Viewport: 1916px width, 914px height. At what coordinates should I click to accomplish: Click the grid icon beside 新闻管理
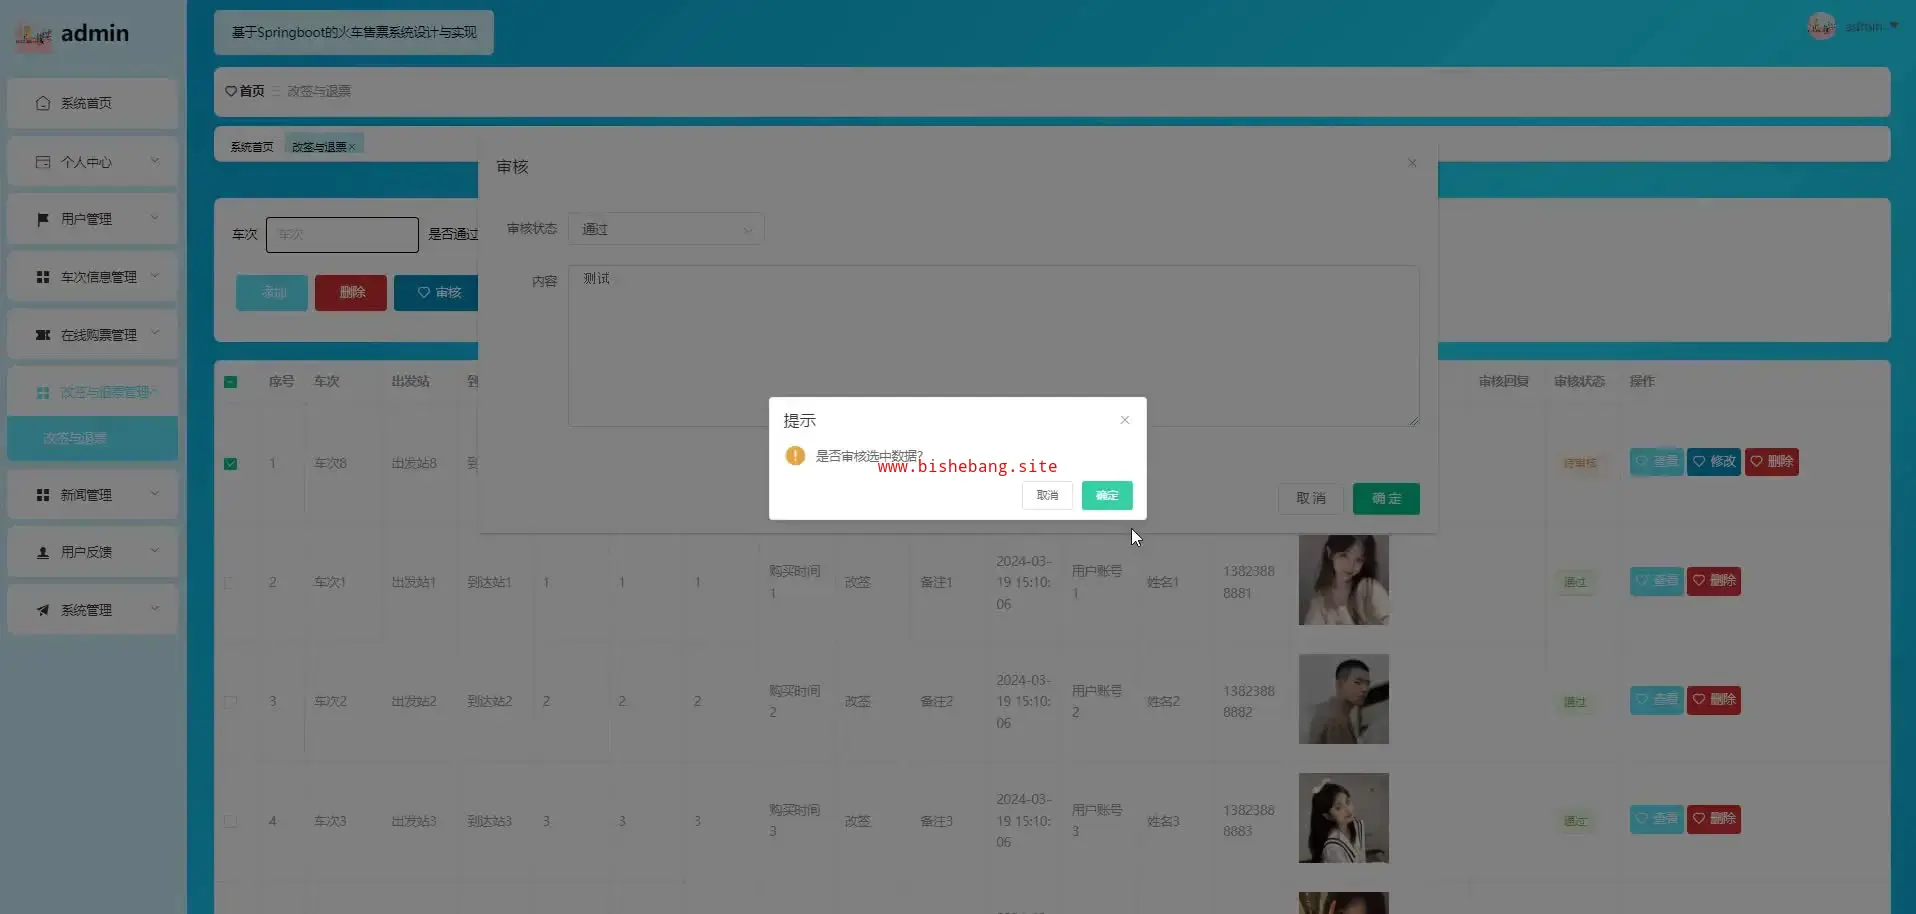click(43, 495)
